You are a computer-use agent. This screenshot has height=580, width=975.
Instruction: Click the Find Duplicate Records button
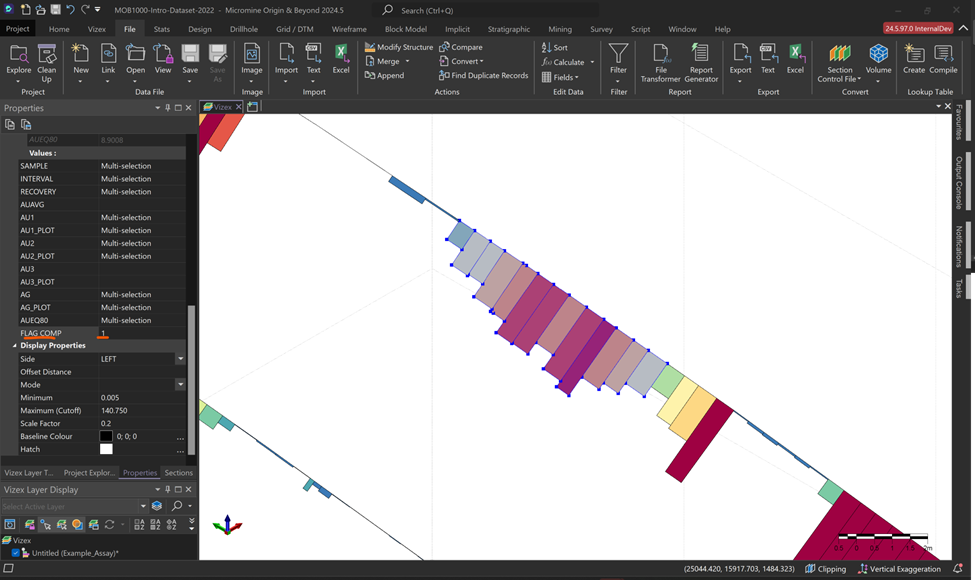pyautogui.click(x=483, y=76)
